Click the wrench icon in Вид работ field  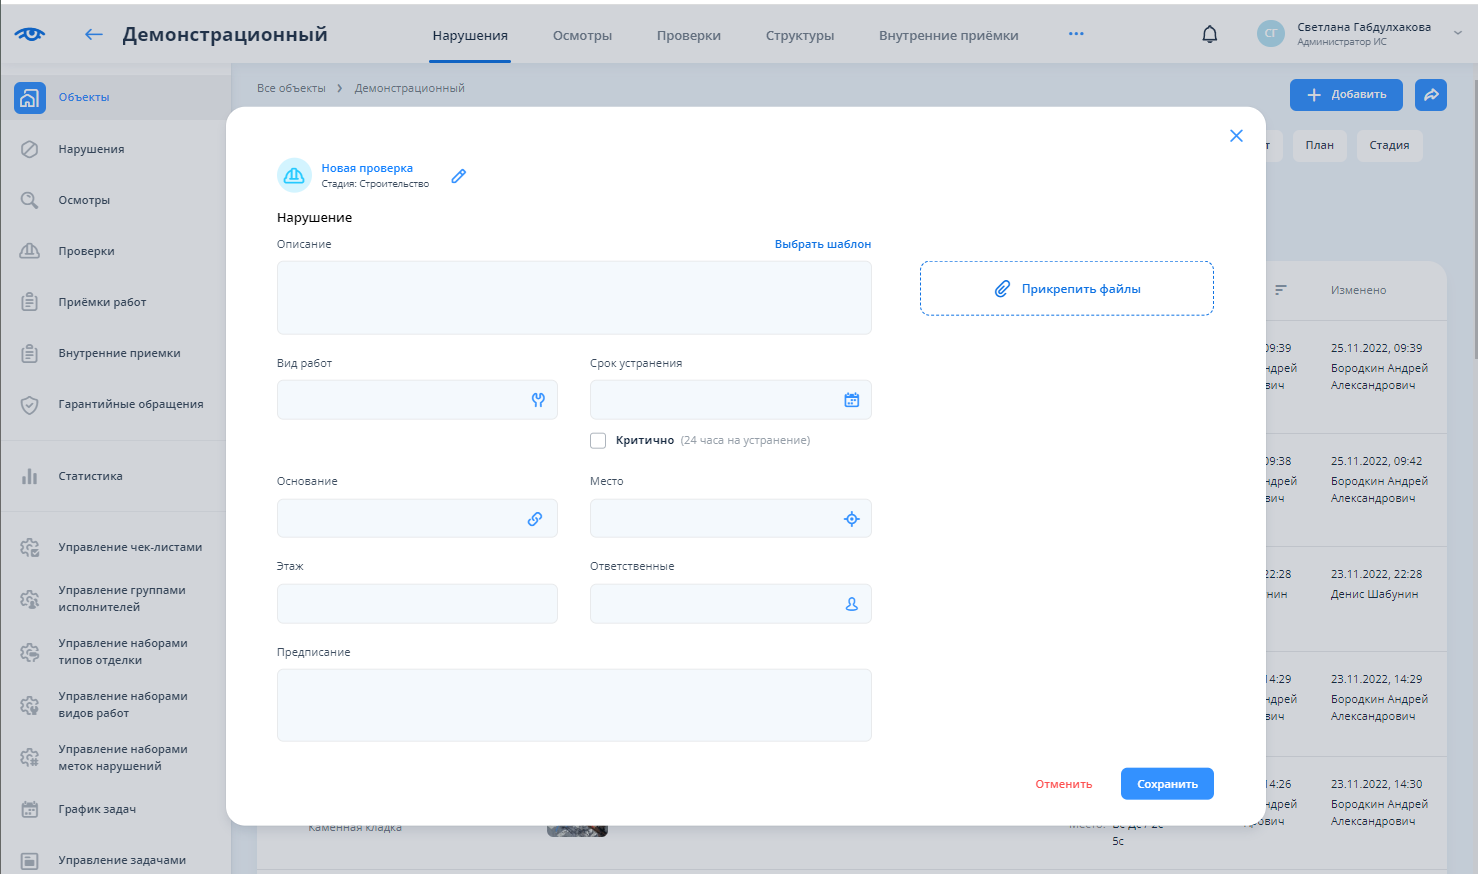[538, 400]
